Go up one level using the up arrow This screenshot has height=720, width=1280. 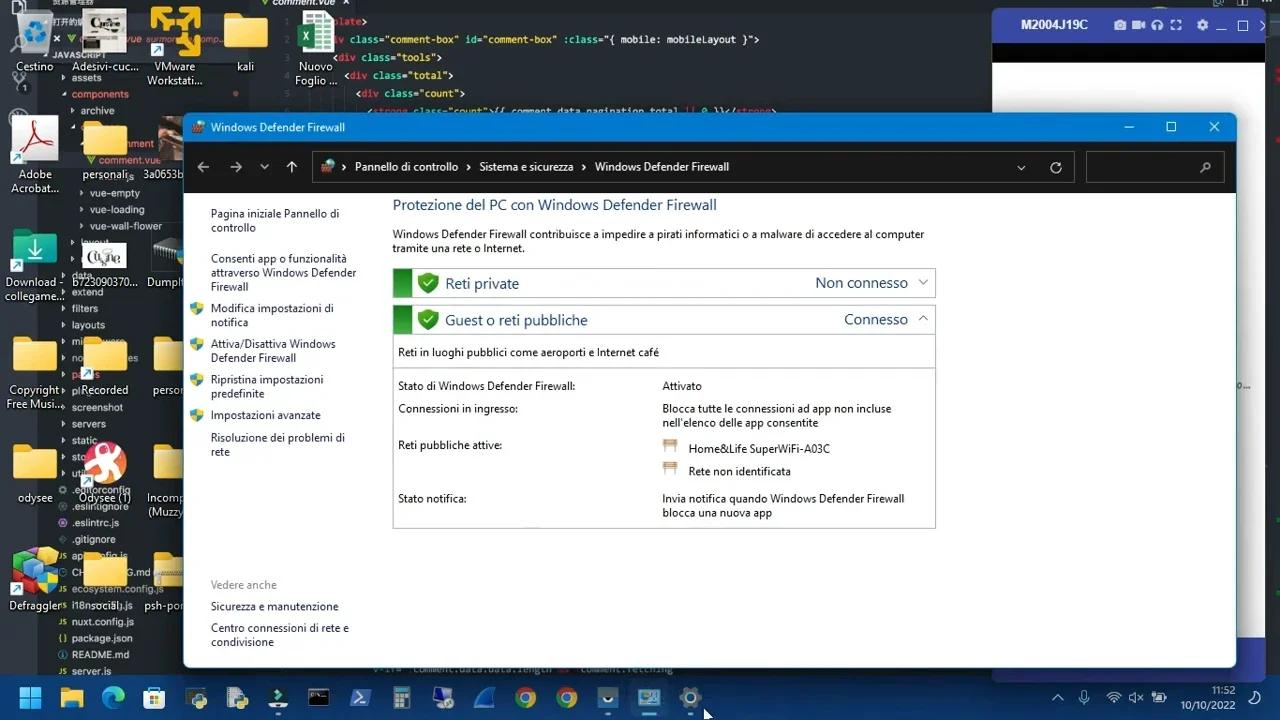pyautogui.click(x=291, y=166)
